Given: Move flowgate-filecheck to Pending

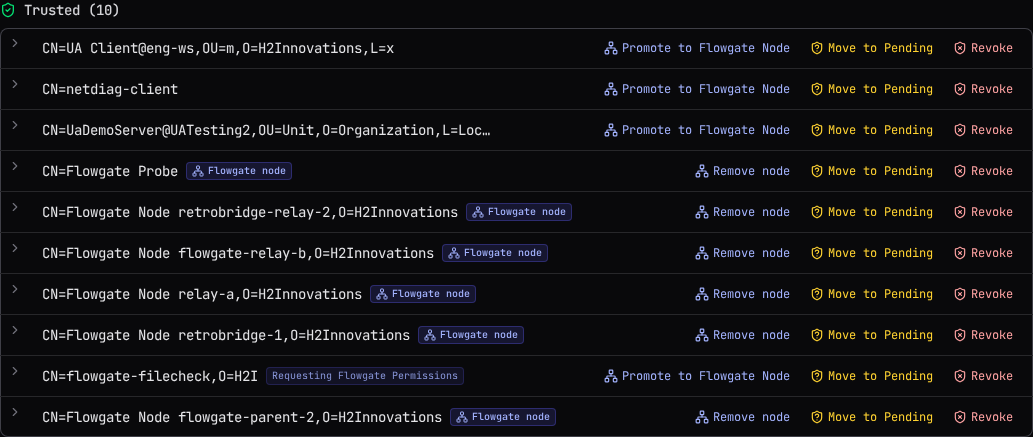Looking at the screenshot, I should click(x=872, y=376).
